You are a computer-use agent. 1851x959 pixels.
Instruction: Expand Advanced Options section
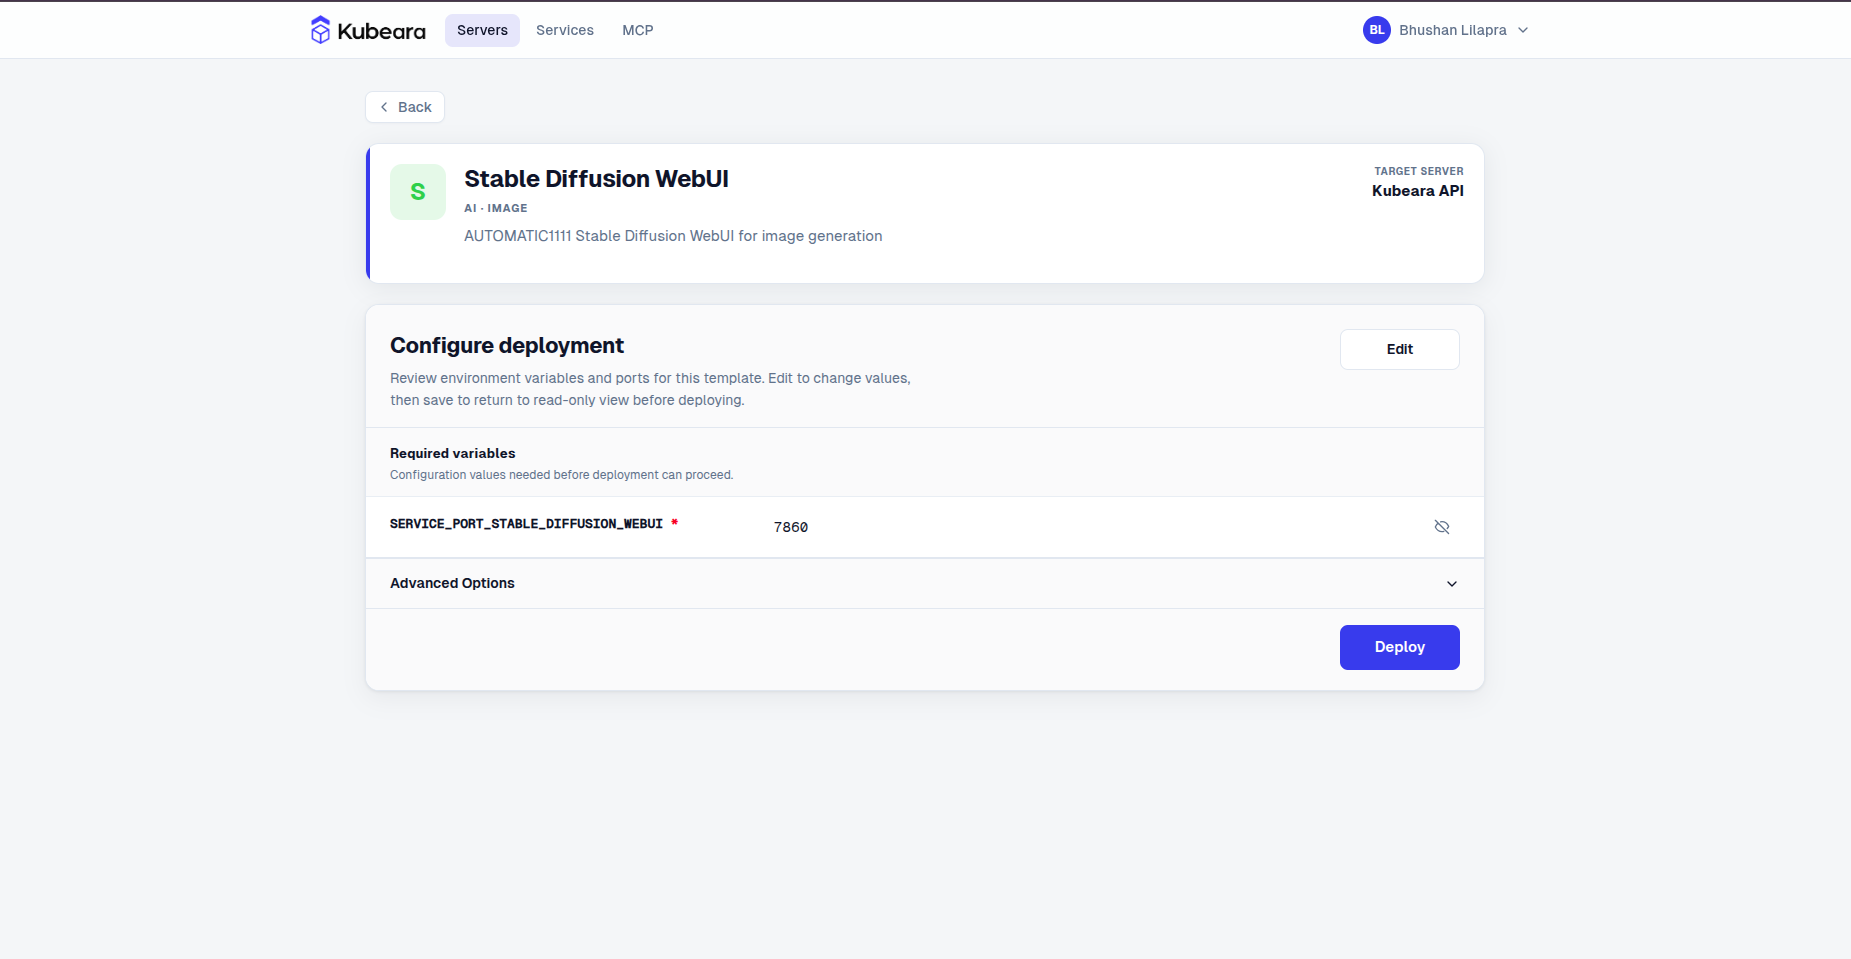[x=924, y=583]
